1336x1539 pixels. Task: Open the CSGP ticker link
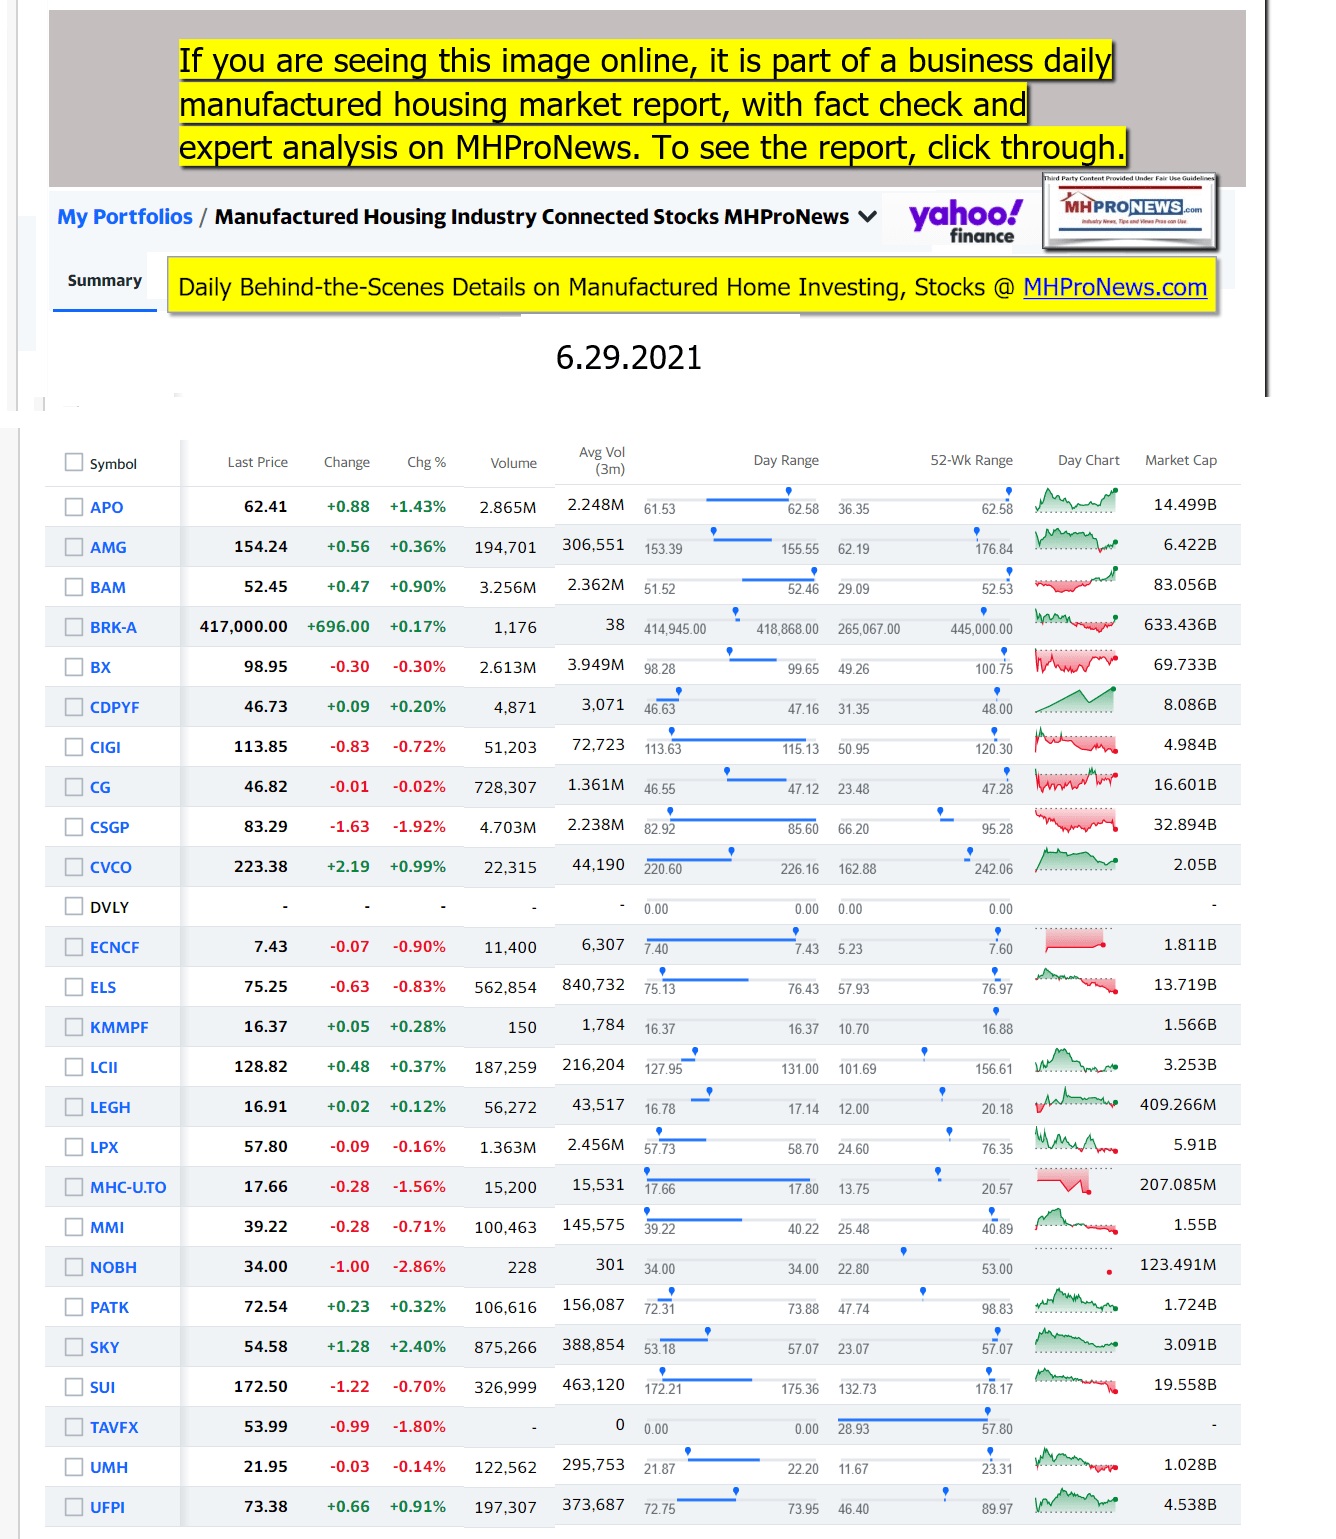click(x=110, y=827)
